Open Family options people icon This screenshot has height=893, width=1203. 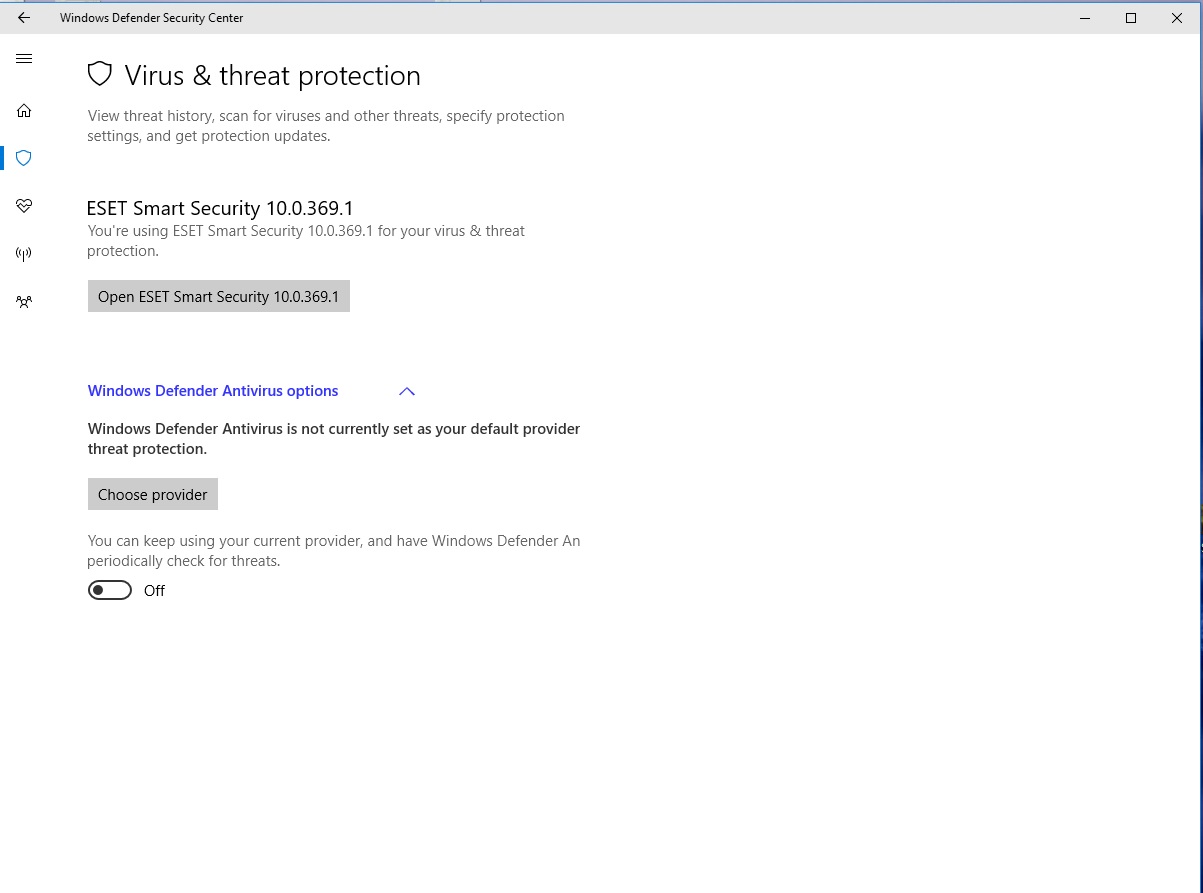(x=24, y=301)
